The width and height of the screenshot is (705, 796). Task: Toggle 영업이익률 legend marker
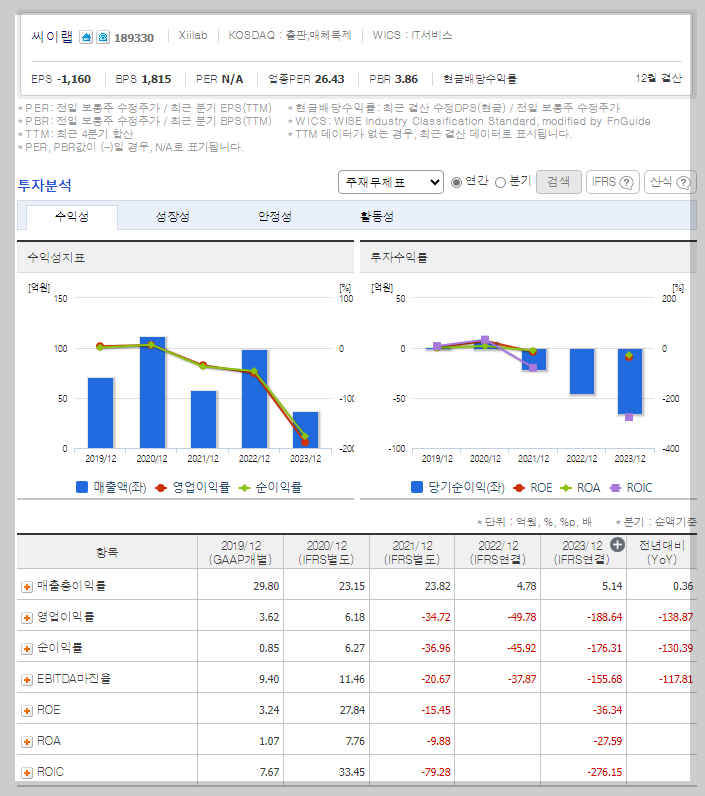coord(161,488)
